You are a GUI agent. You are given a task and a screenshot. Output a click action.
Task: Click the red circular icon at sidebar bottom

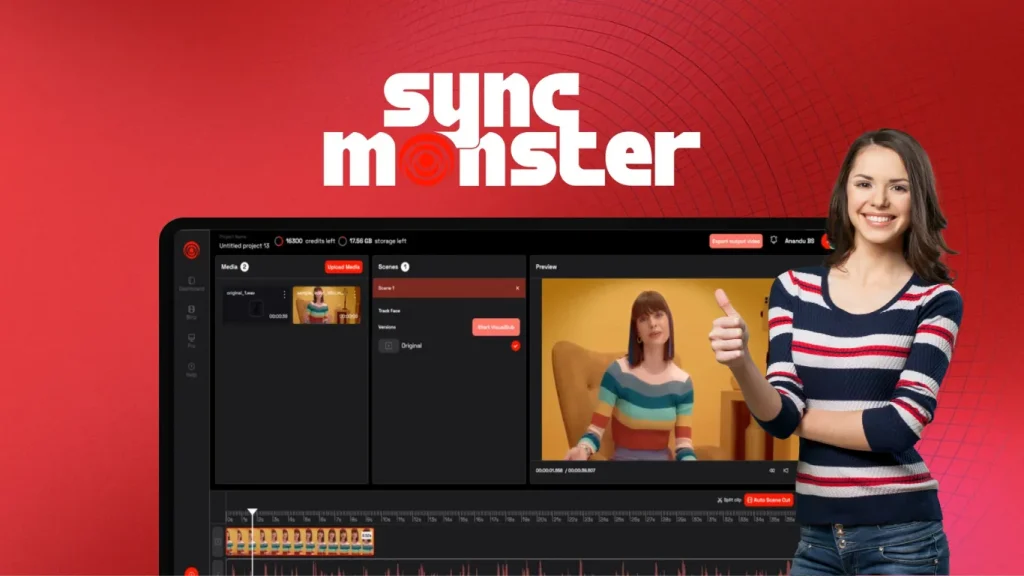pyautogui.click(x=191, y=572)
